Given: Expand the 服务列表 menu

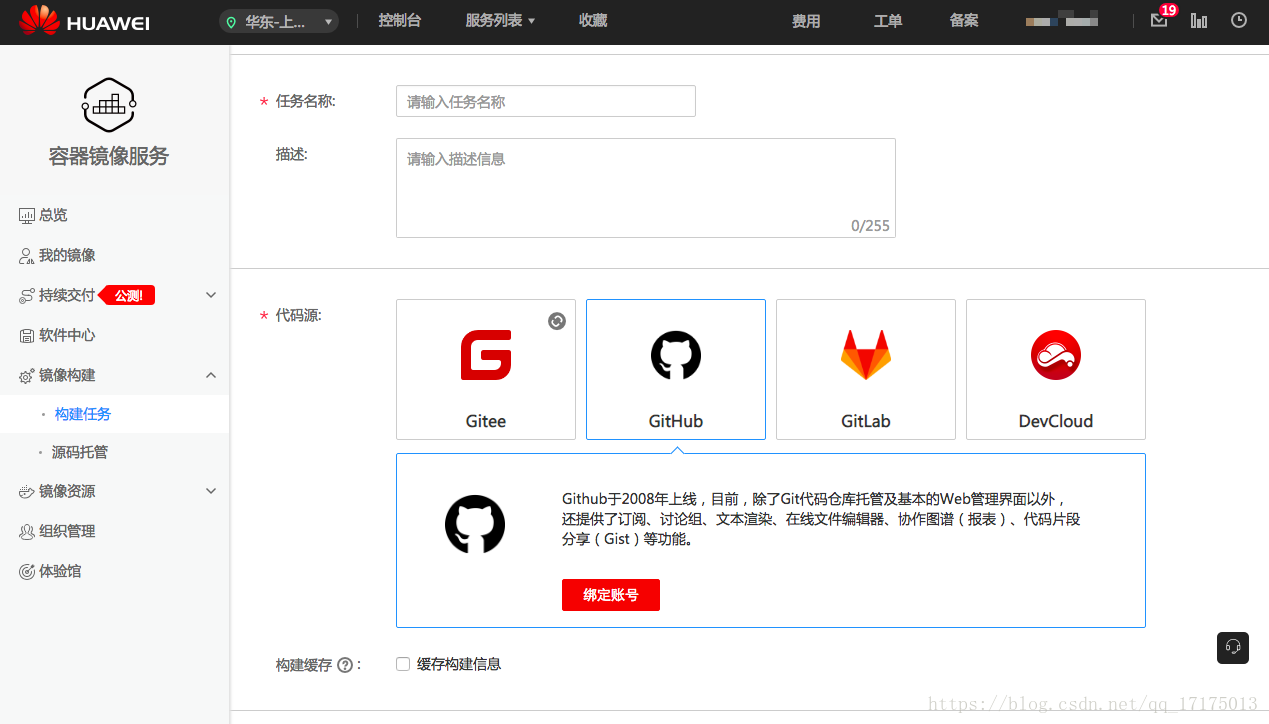Looking at the screenshot, I should pyautogui.click(x=500, y=20).
